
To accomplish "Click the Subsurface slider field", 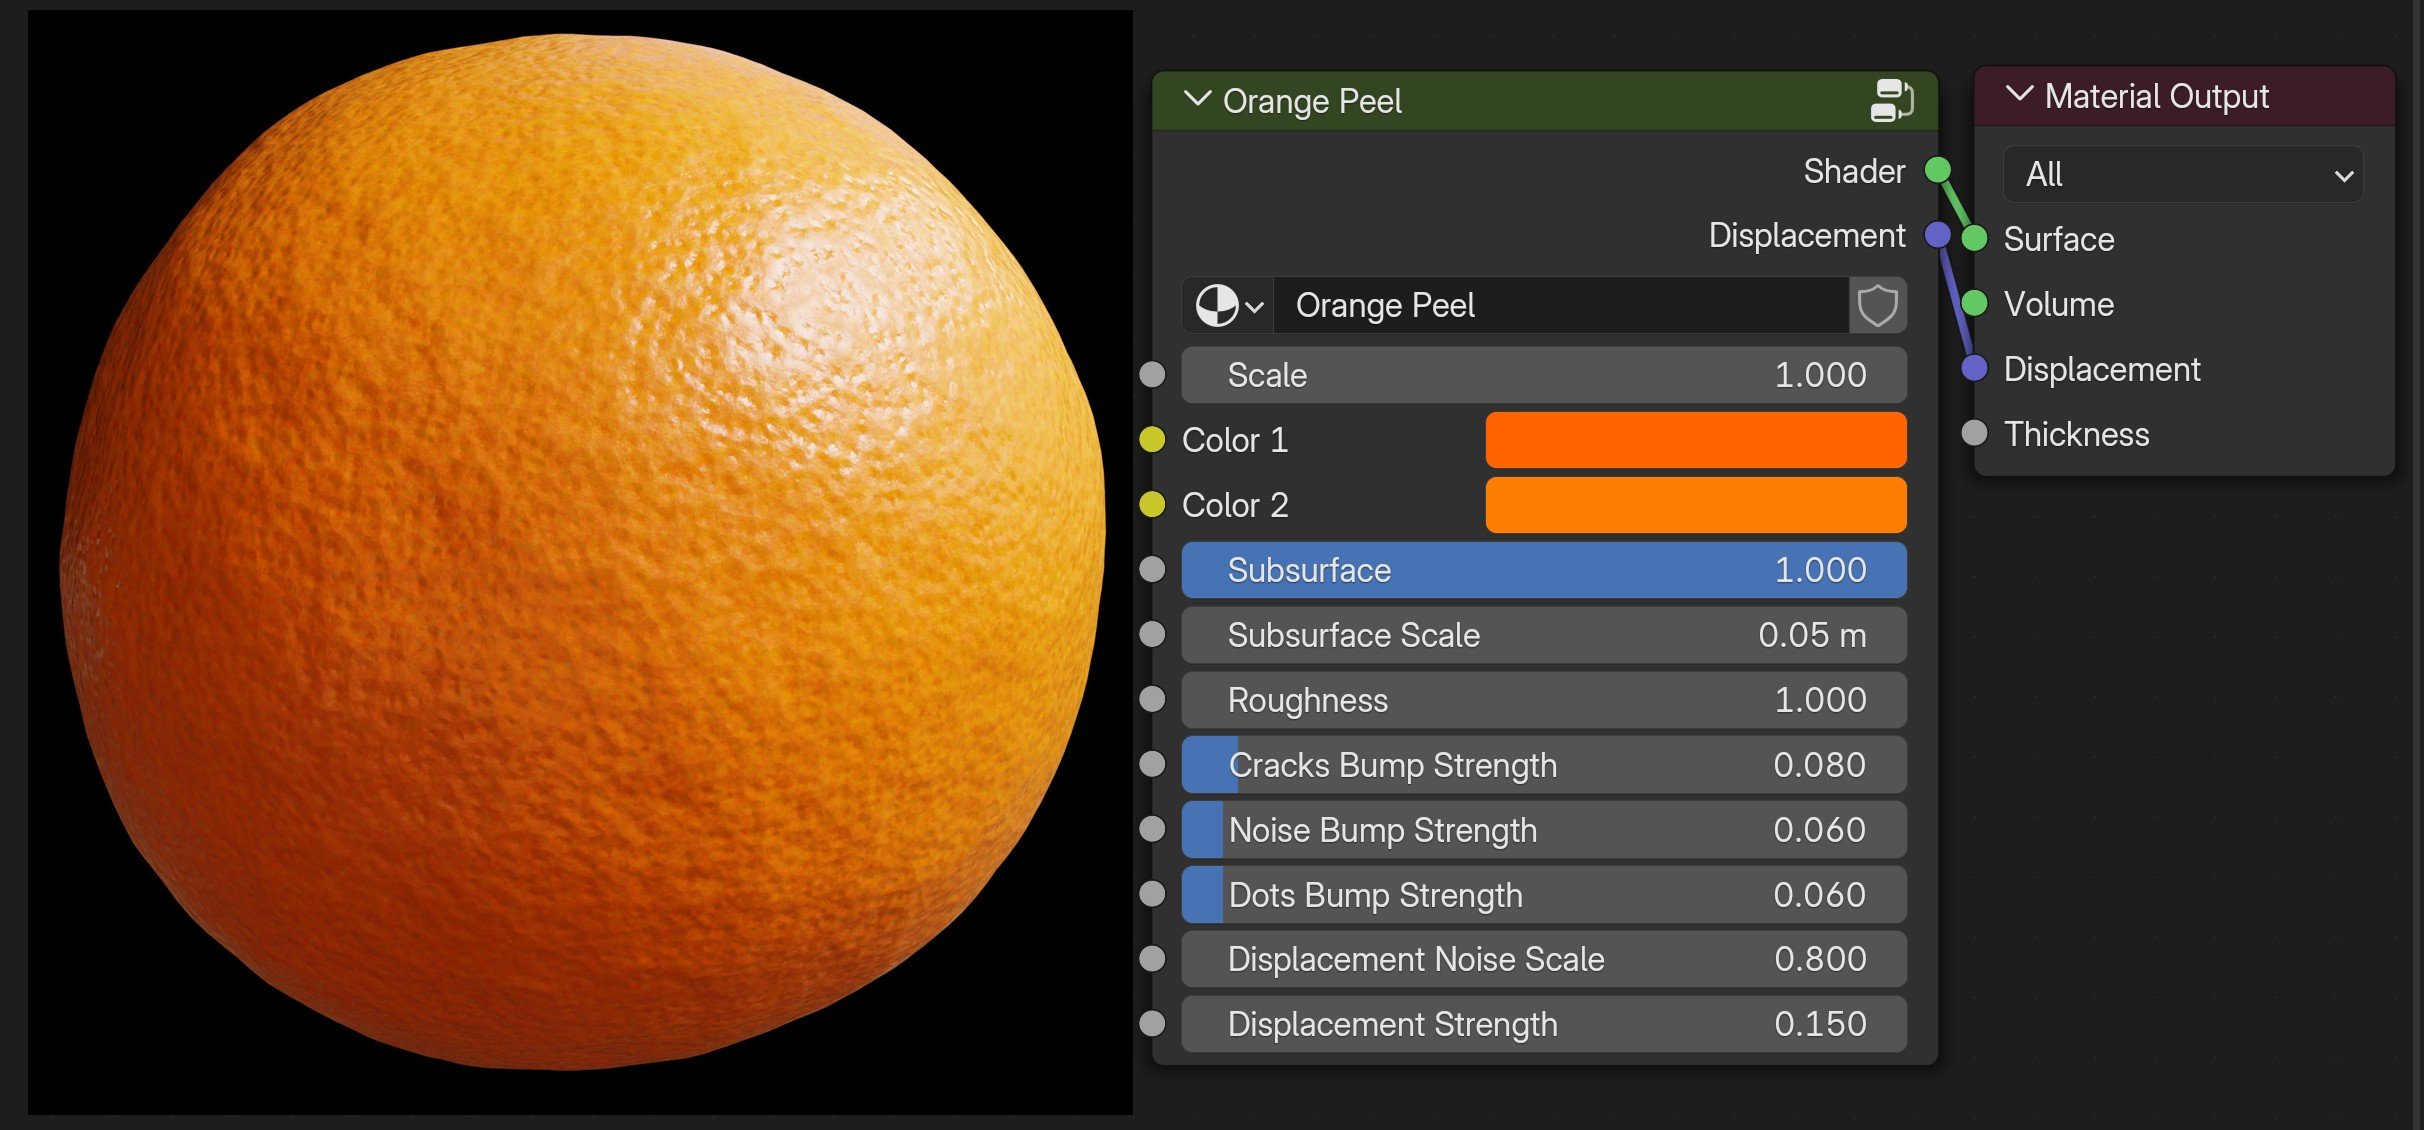I will pyautogui.click(x=1543, y=570).
